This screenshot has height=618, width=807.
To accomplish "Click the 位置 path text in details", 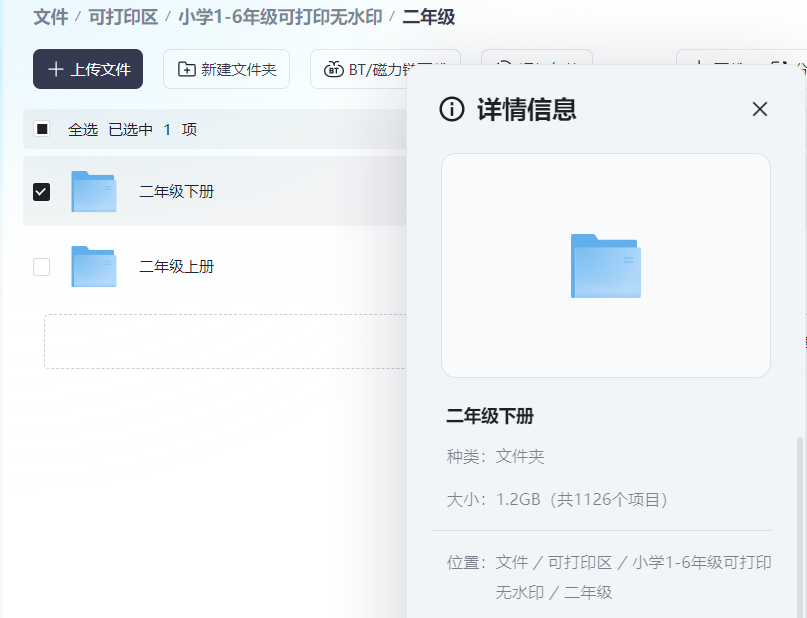I will pyautogui.click(x=633, y=577).
